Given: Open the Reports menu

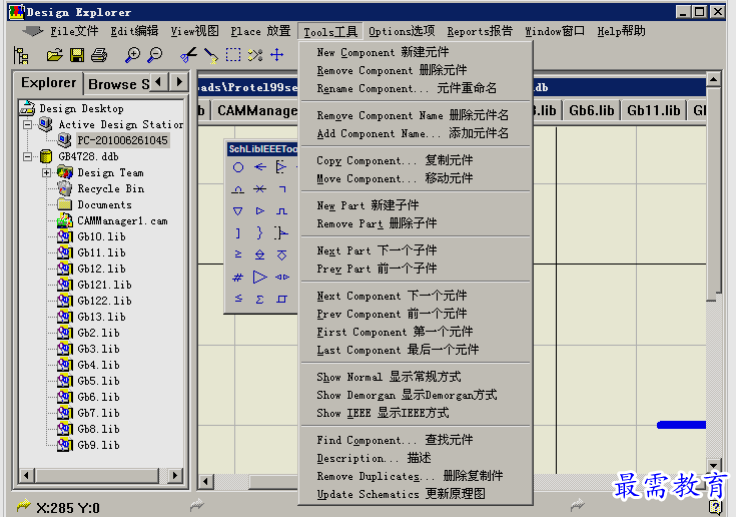Looking at the screenshot, I should click(479, 31).
